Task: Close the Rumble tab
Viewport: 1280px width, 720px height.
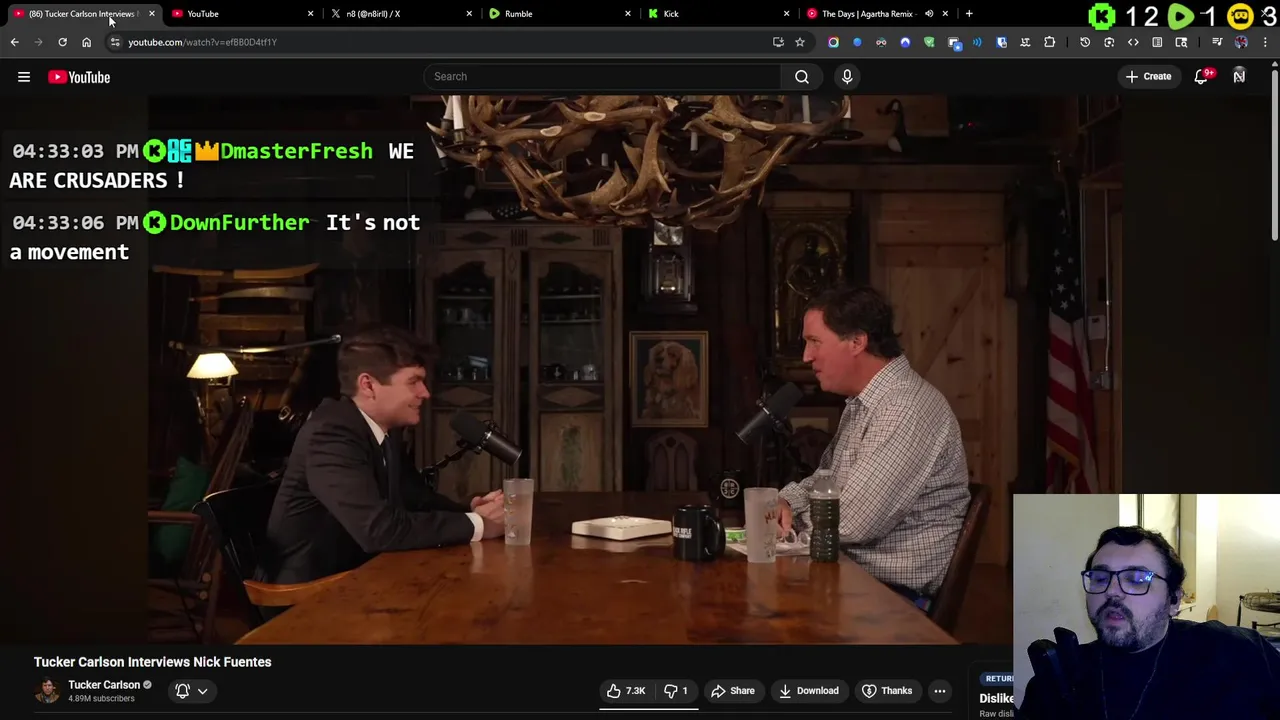Action: tap(628, 14)
